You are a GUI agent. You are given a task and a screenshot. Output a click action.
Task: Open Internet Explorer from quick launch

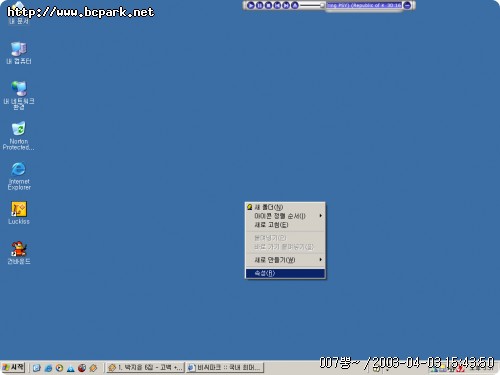(x=48, y=368)
